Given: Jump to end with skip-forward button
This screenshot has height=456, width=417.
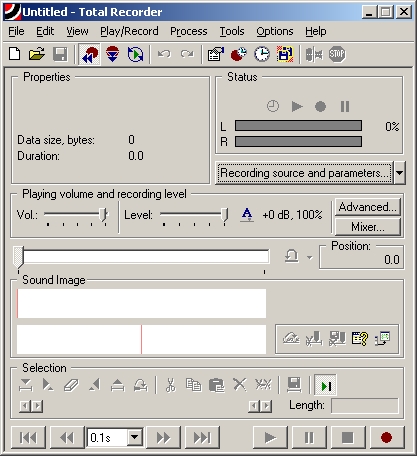Looking at the screenshot, I should coord(203,438).
